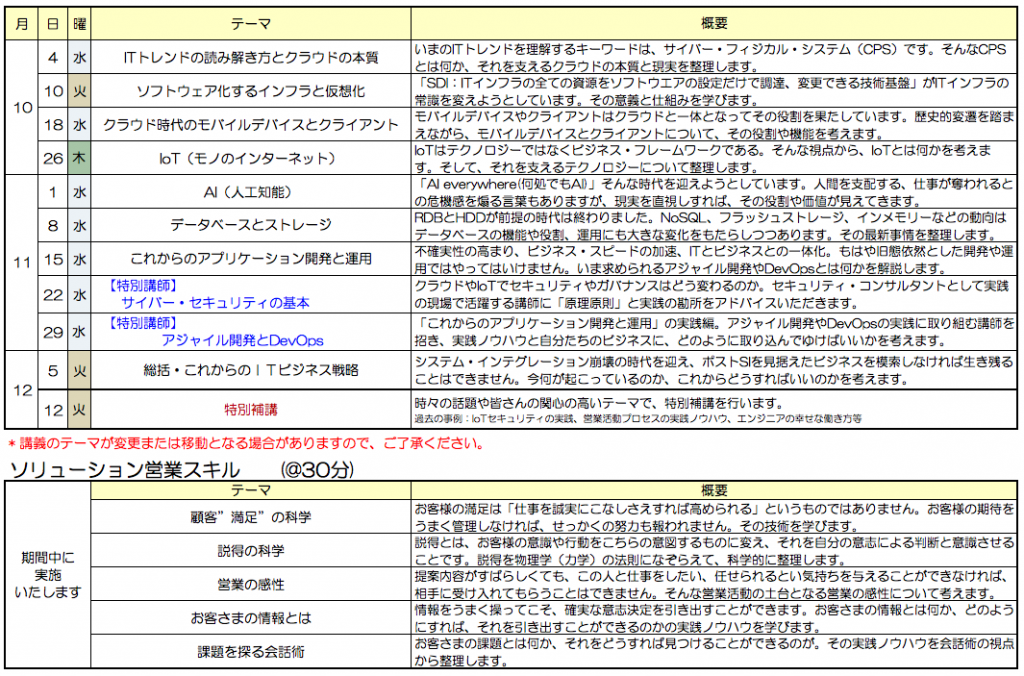Select the green 木 weekday cell
The width and height of the screenshot is (1024, 676).
tap(79, 158)
